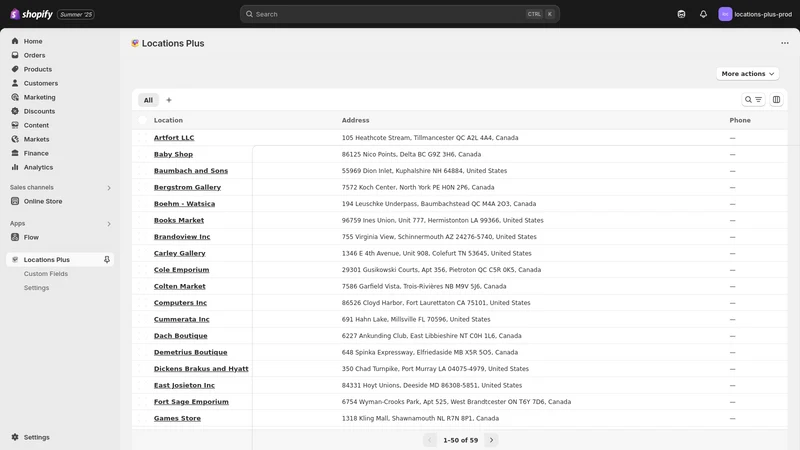This screenshot has width=800, height=450.
Task: Click the Shopify logo
Action: coord(31,14)
